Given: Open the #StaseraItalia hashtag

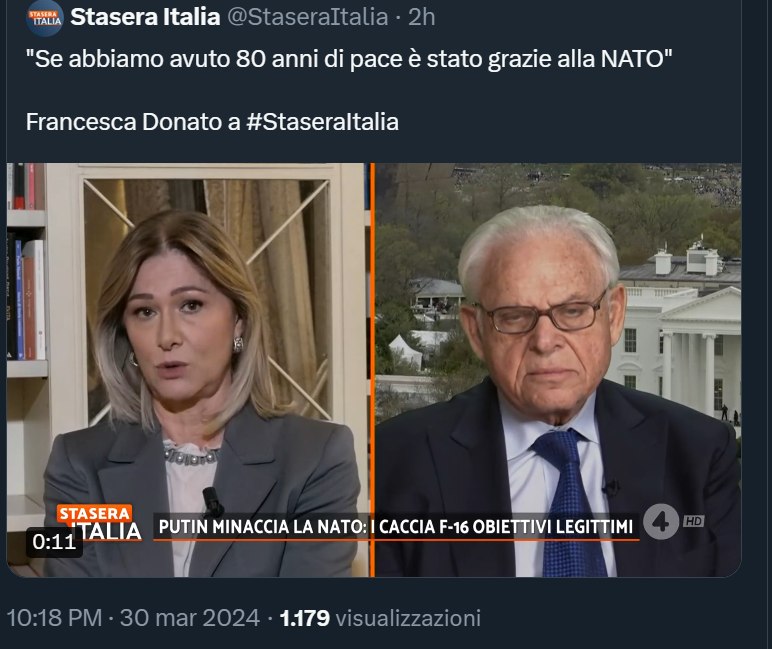Looking at the screenshot, I should pyautogui.click(x=322, y=122).
